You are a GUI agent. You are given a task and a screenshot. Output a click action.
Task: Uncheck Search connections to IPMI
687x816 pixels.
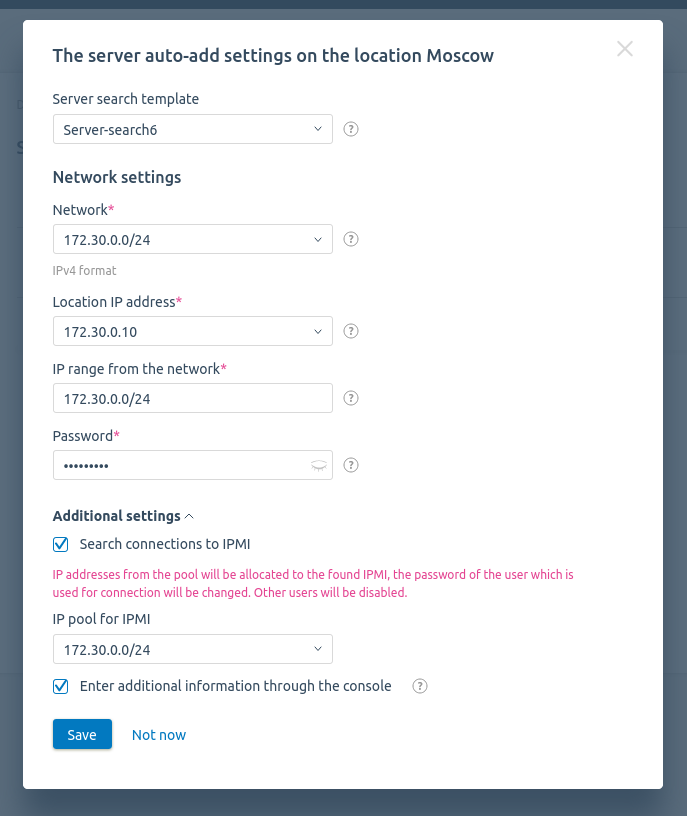60,544
